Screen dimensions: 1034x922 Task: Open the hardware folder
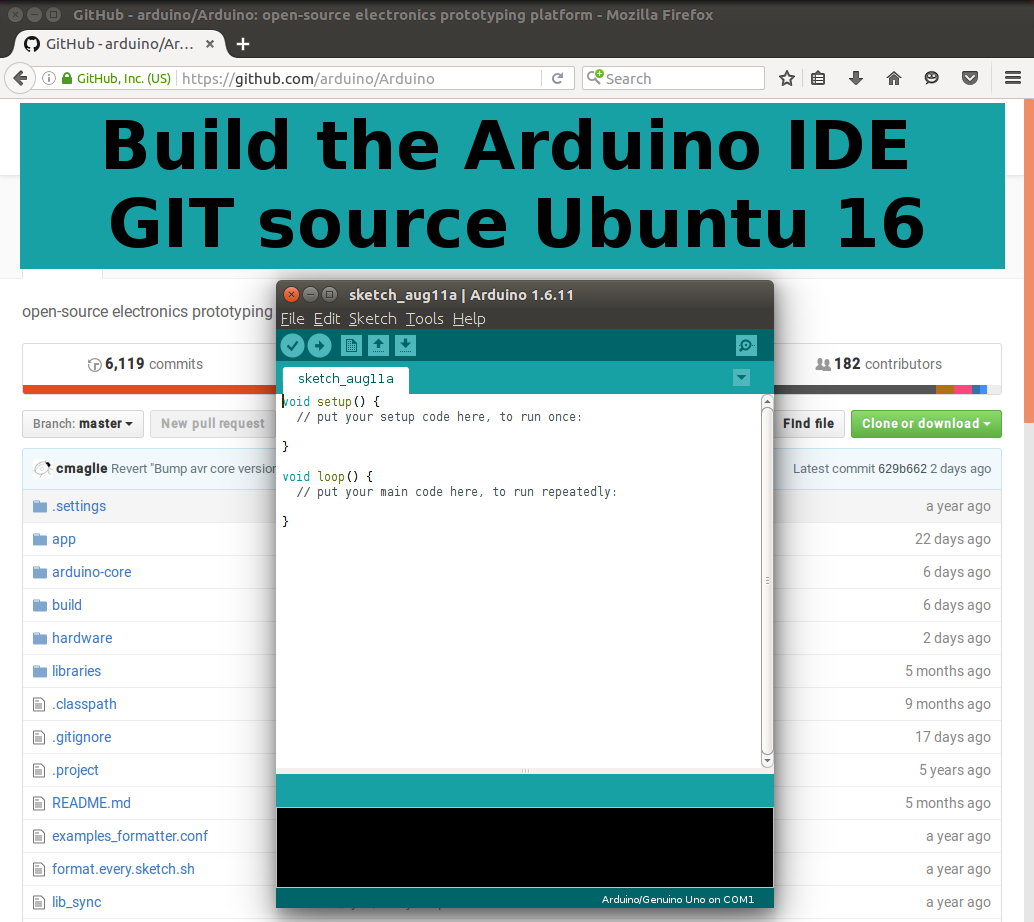82,638
